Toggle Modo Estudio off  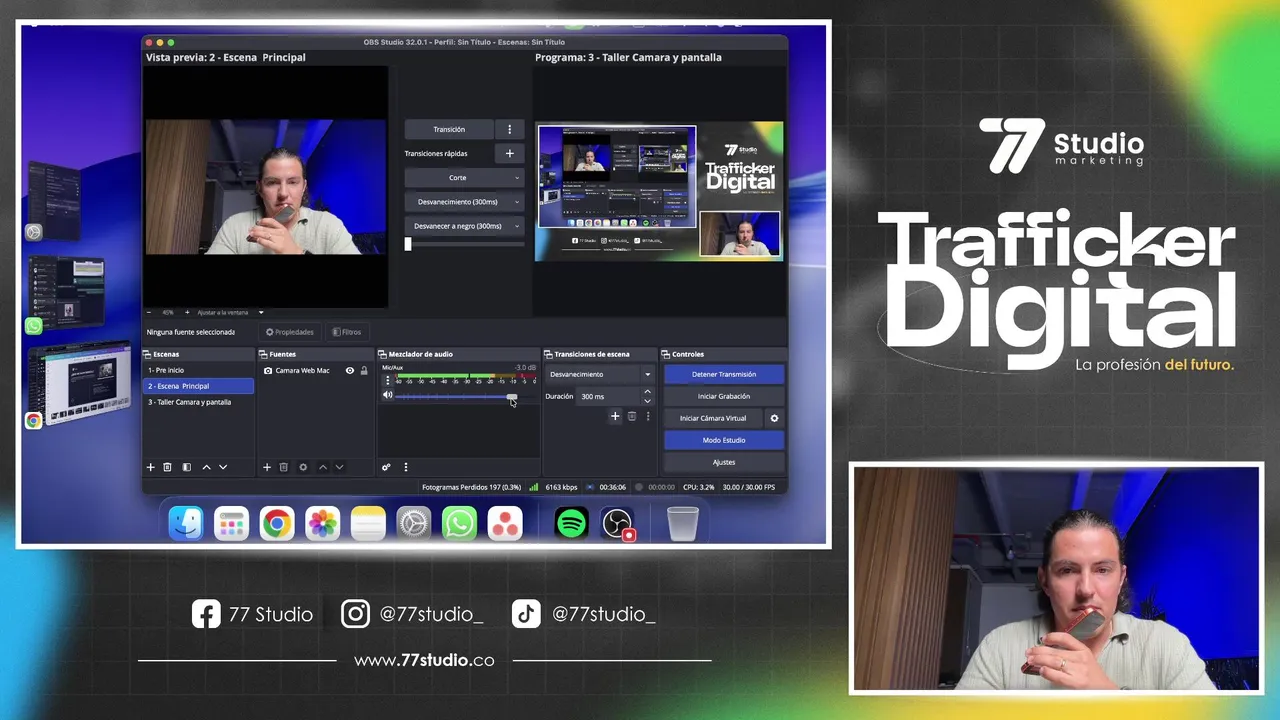(x=724, y=440)
